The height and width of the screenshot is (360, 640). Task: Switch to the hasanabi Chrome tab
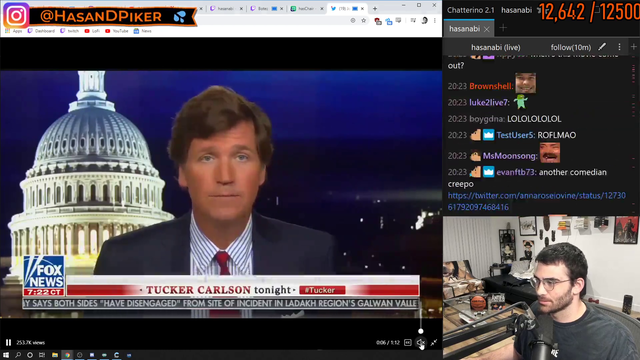tap(226, 9)
